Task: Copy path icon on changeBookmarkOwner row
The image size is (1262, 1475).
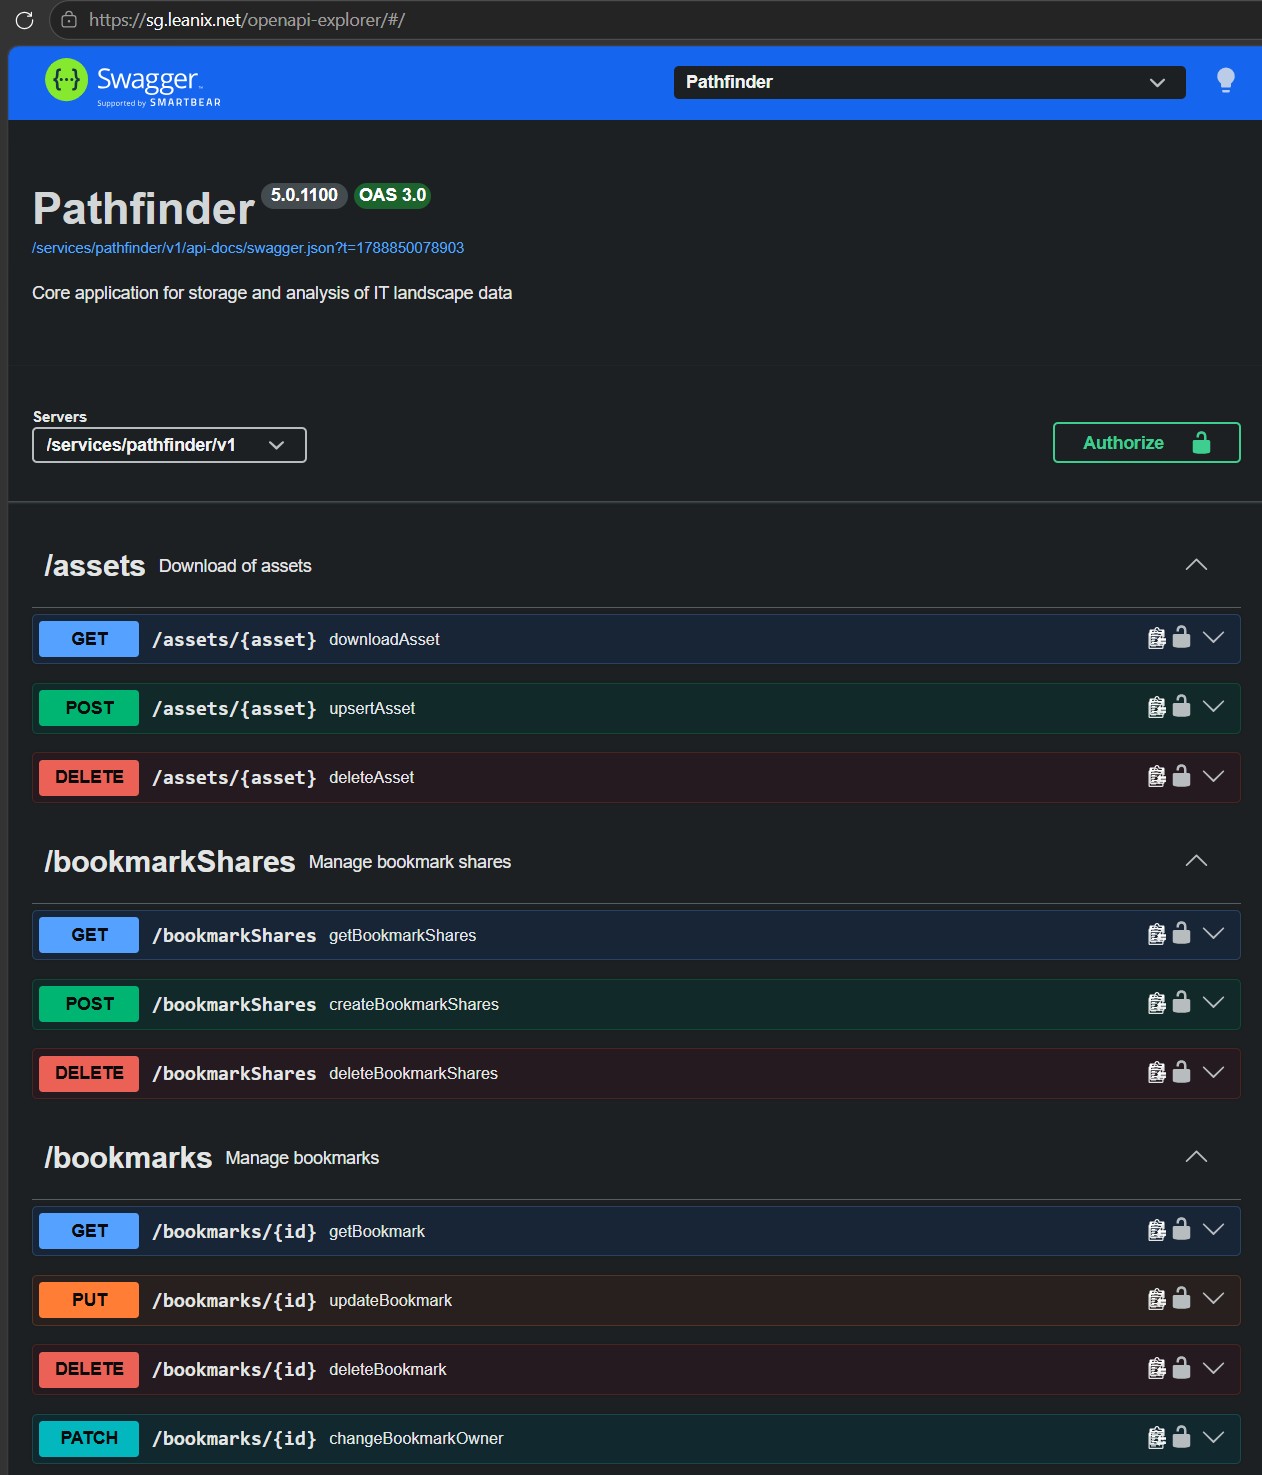Action: click(1156, 1437)
